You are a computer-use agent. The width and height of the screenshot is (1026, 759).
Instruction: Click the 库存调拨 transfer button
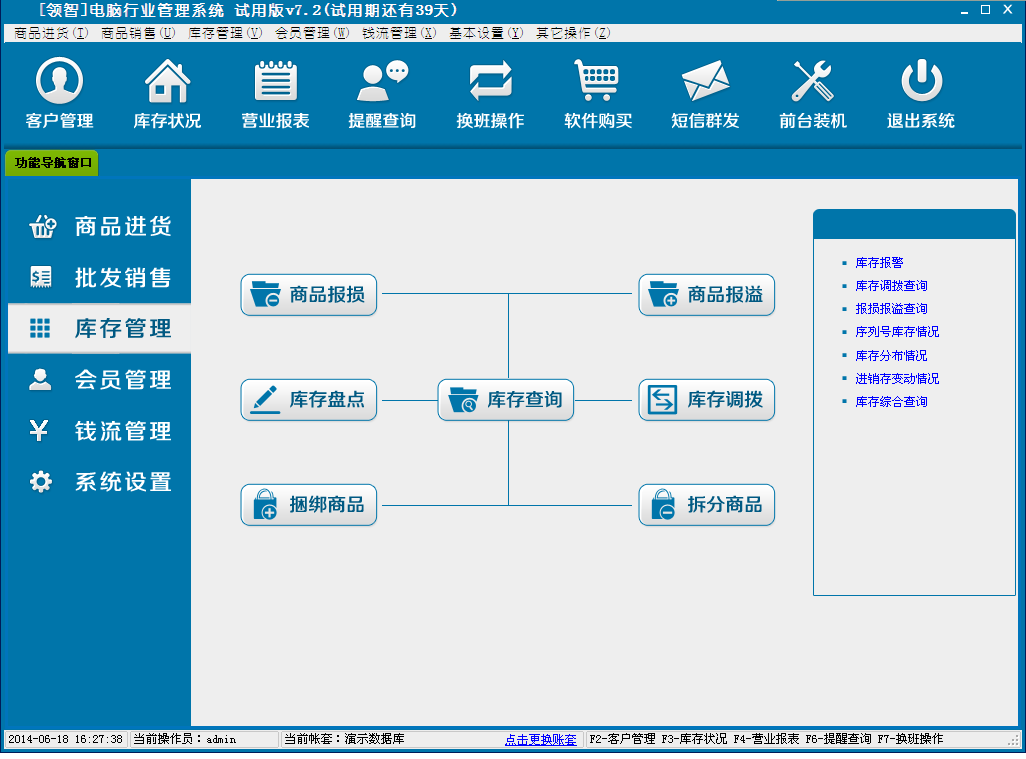point(707,400)
